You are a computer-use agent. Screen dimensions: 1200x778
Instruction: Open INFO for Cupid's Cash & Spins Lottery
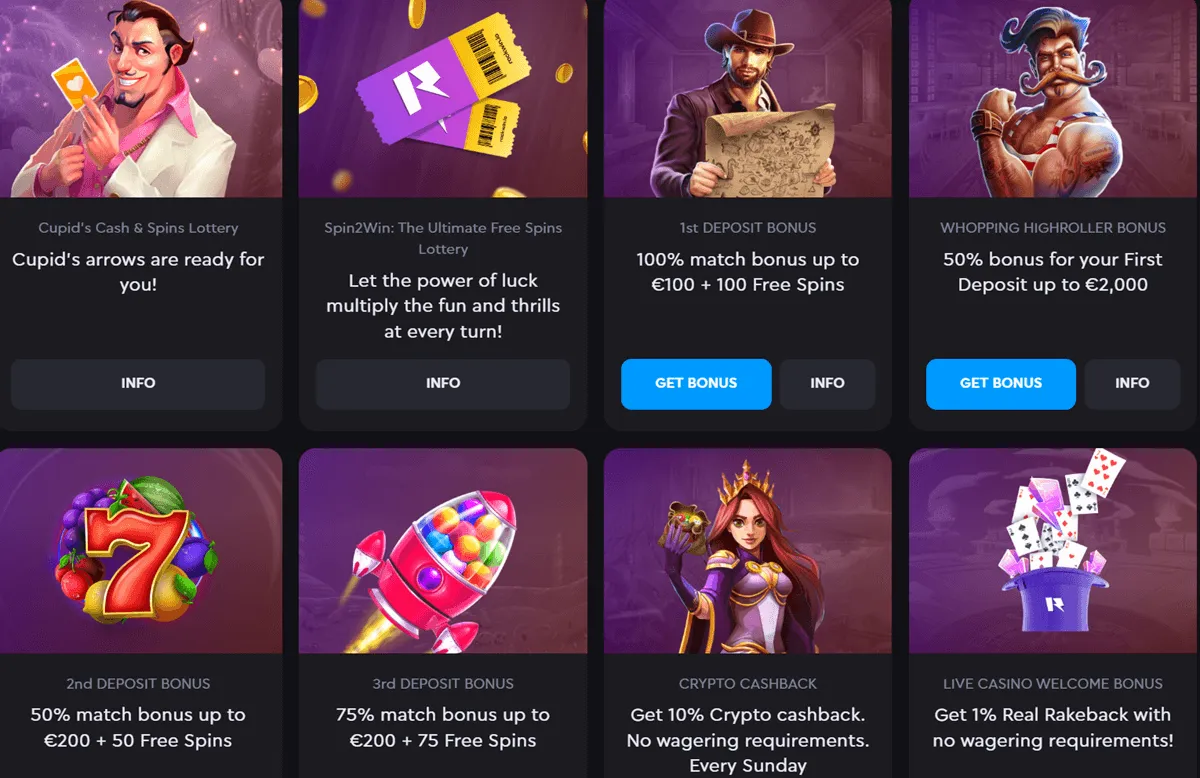138,384
